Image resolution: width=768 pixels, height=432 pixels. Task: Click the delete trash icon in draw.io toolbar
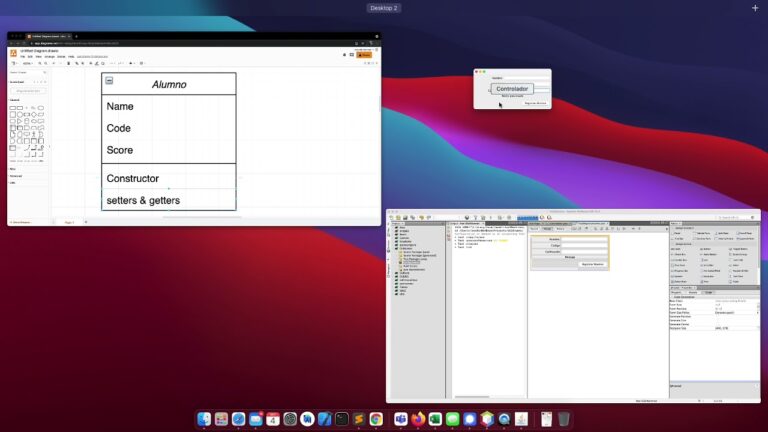click(x=69, y=63)
